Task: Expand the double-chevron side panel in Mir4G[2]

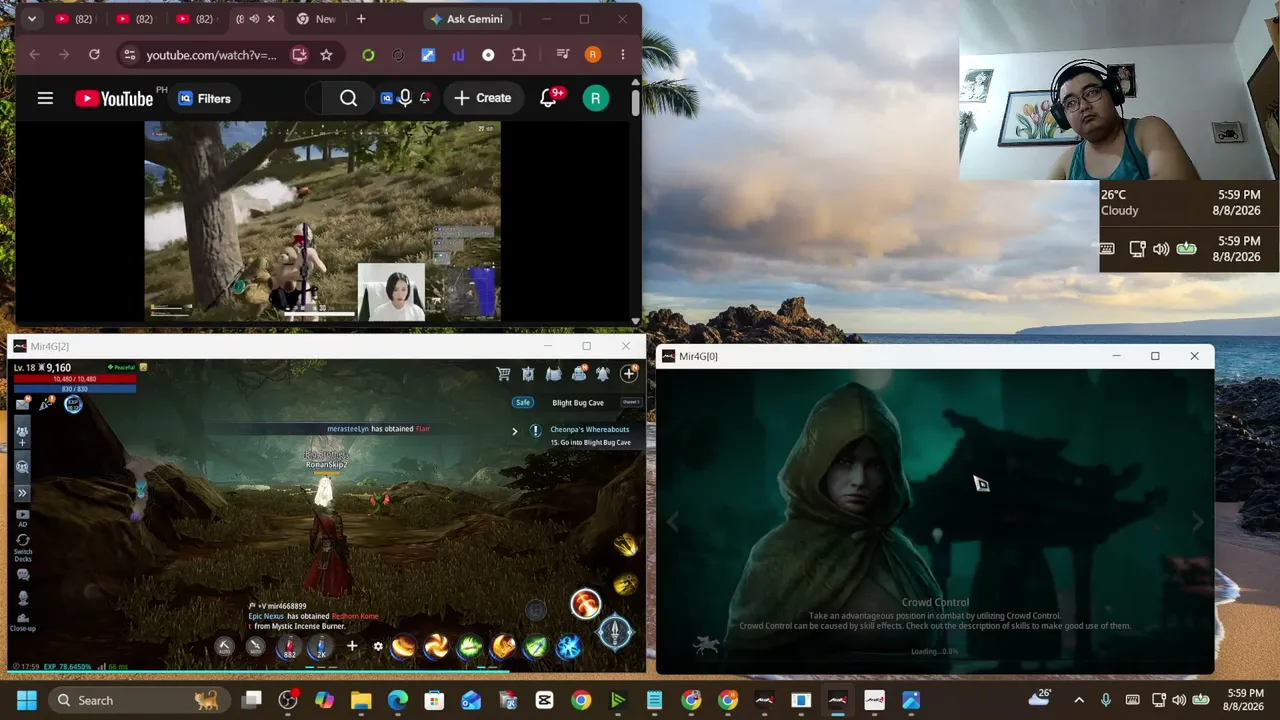Action: [x=22, y=493]
